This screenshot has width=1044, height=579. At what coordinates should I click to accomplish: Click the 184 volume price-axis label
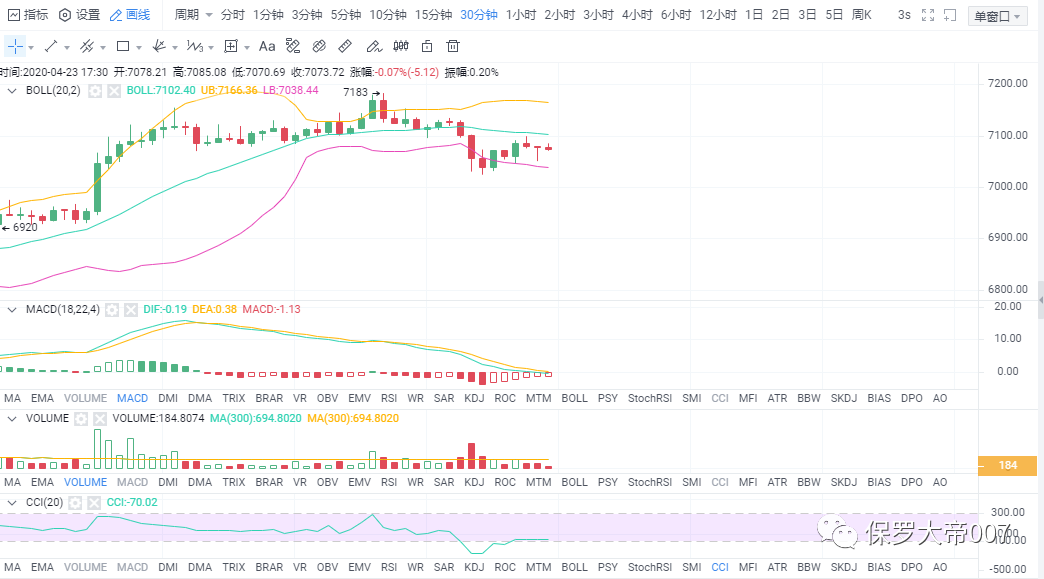point(1007,465)
